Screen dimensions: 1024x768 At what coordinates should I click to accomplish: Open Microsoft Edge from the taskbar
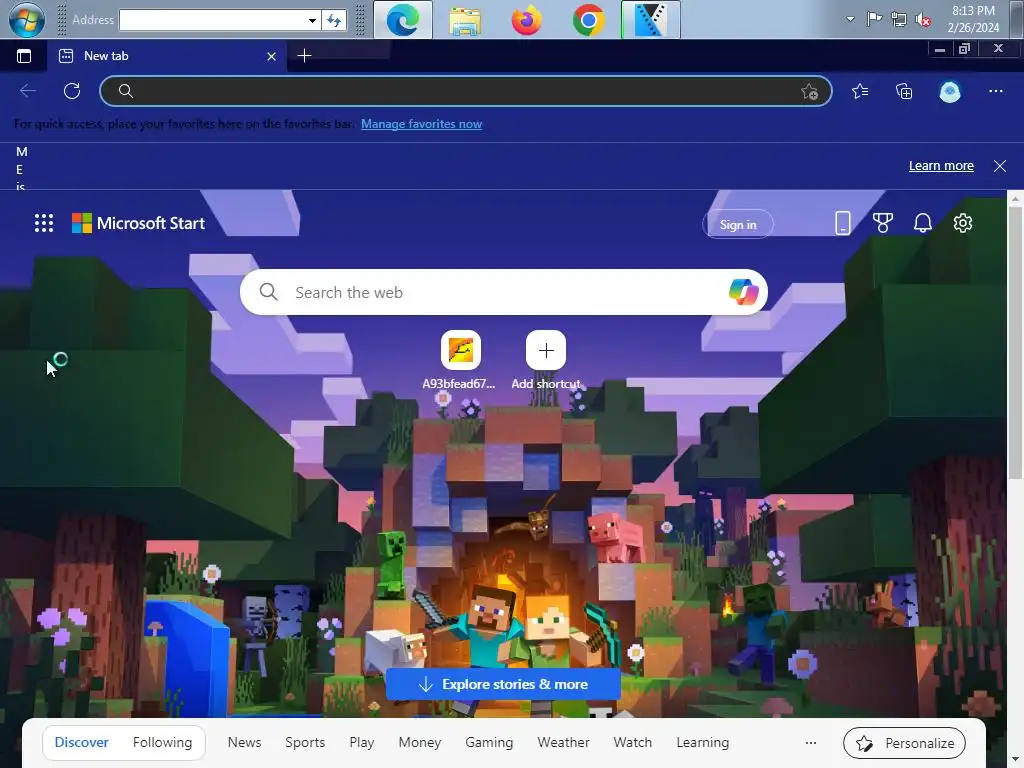click(403, 20)
